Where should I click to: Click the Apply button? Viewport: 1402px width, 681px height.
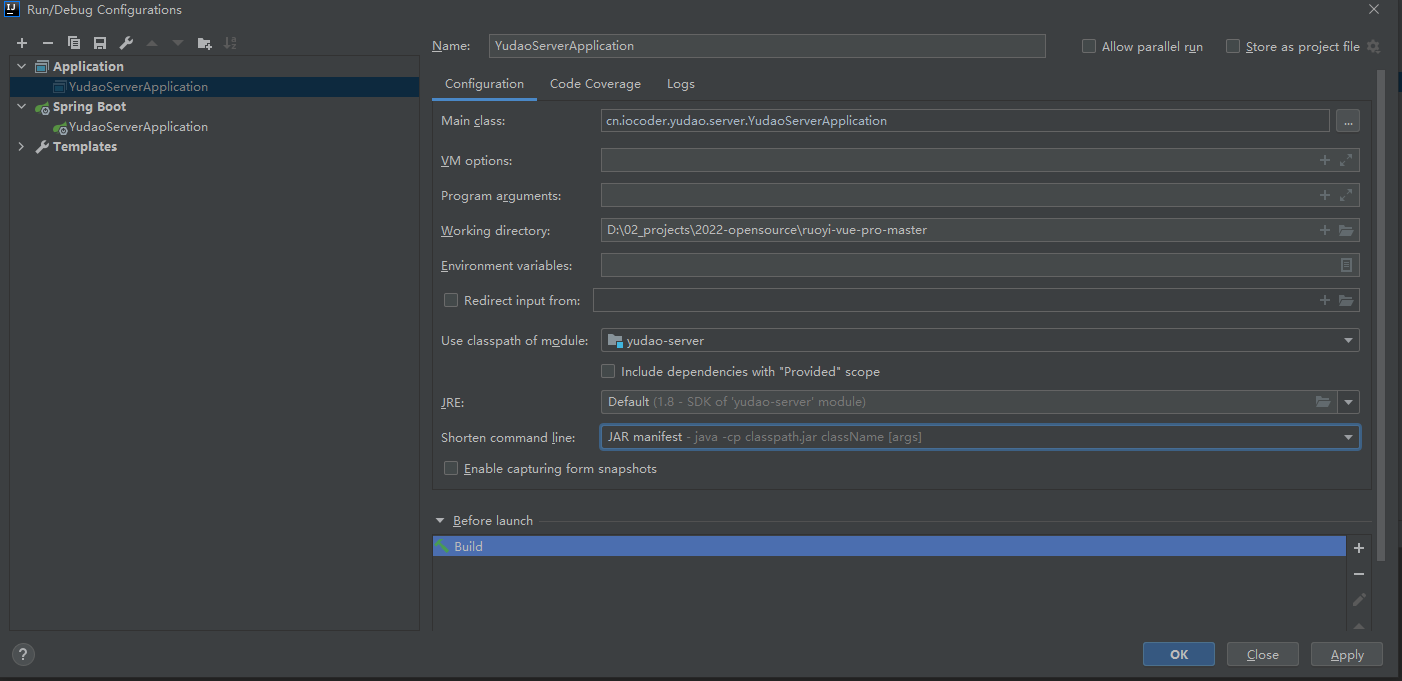tap(1347, 654)
